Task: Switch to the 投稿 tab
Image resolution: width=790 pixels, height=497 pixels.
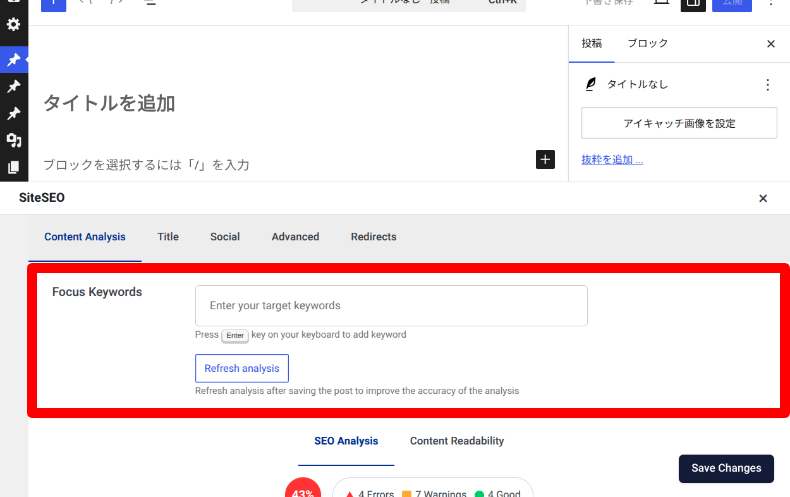Action: click(x=591, y=43)
